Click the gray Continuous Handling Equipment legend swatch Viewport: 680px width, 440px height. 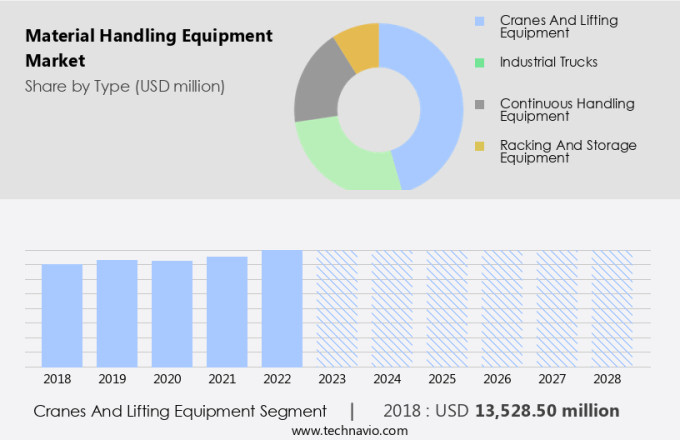(480, 104)
